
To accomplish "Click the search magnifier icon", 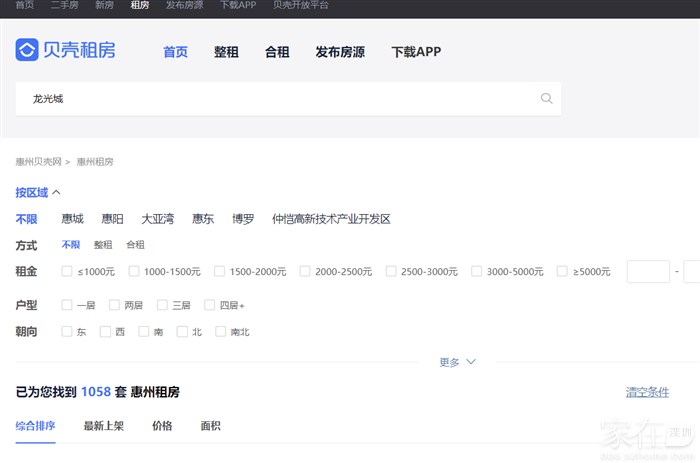I will tap(546, 99).
